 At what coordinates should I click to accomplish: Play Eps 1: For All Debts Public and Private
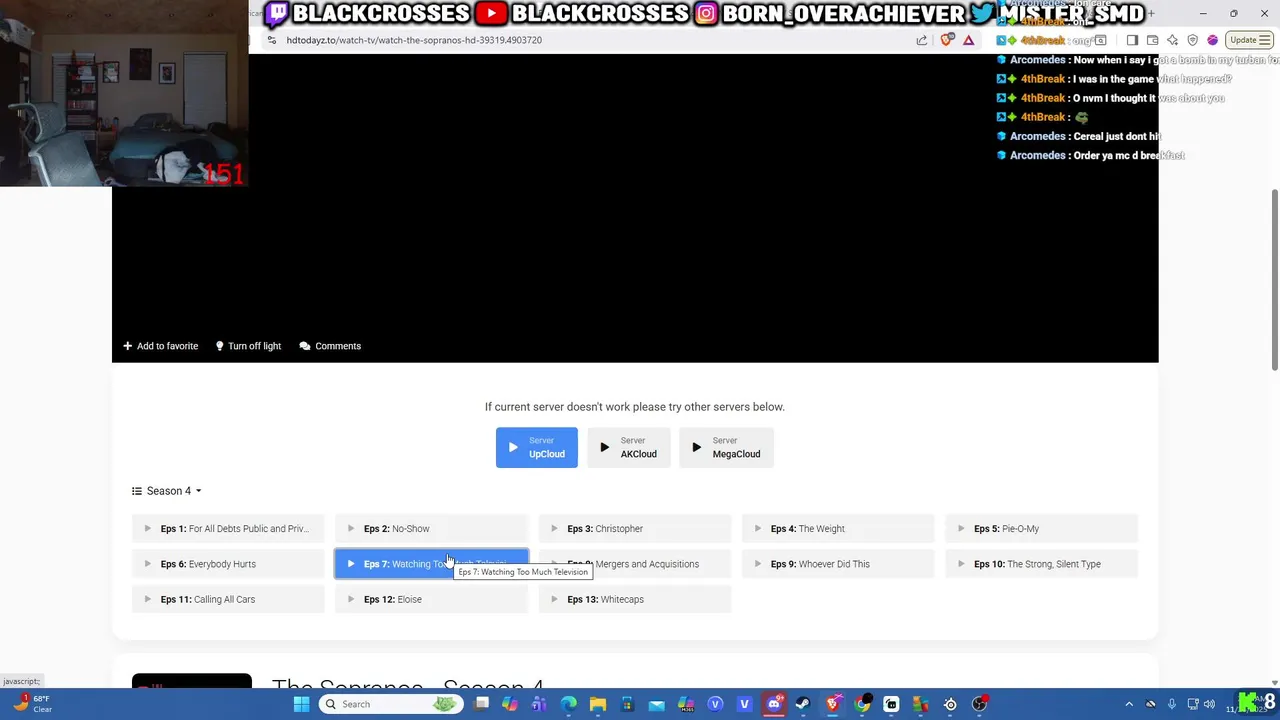pyautogui.click(x=228, y=529)
